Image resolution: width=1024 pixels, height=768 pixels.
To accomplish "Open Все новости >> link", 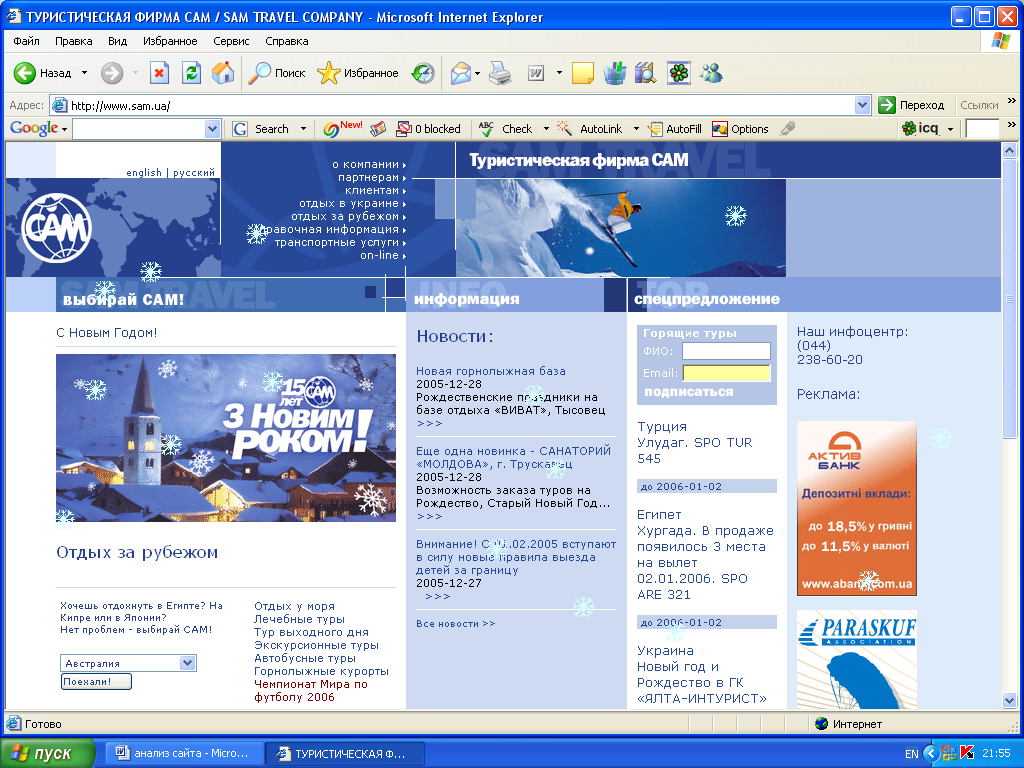I will (456, 624).
